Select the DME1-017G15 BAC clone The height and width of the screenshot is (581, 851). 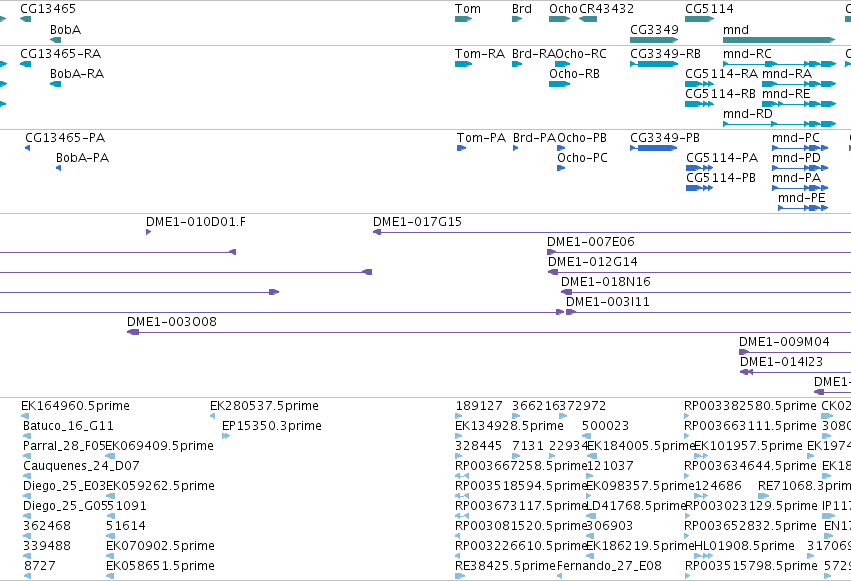coord(612,232)
